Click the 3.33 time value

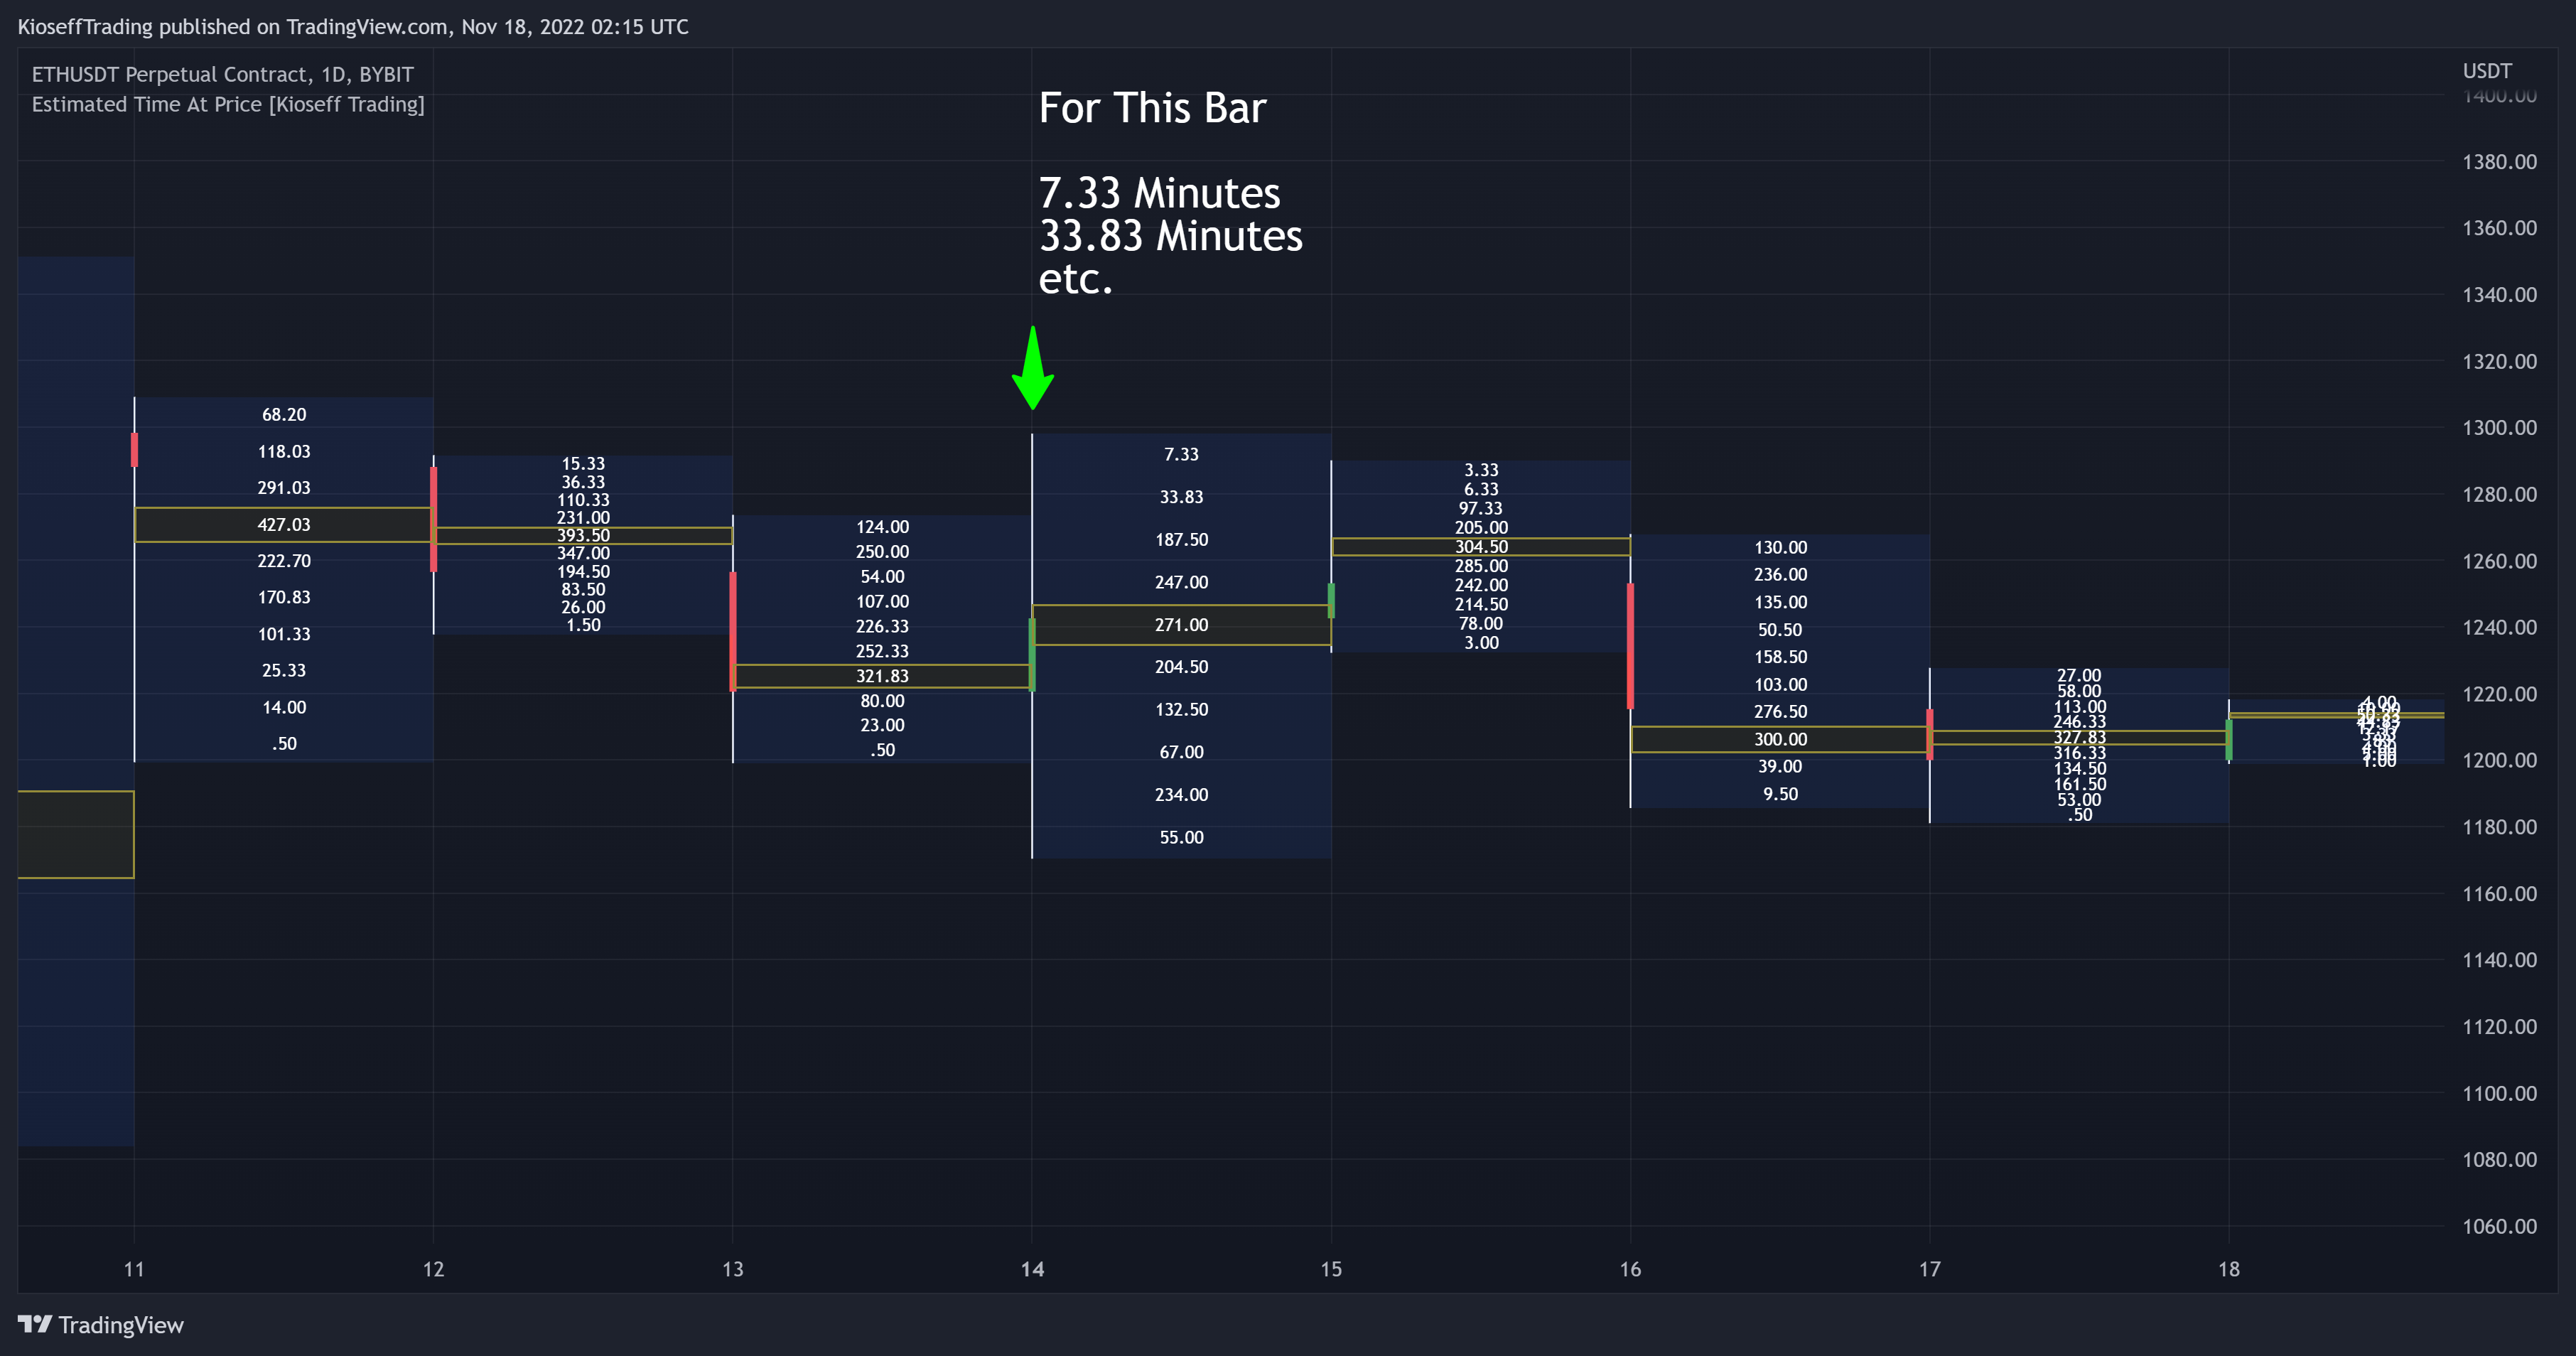pyautogui.click(x=1482, y=470)
